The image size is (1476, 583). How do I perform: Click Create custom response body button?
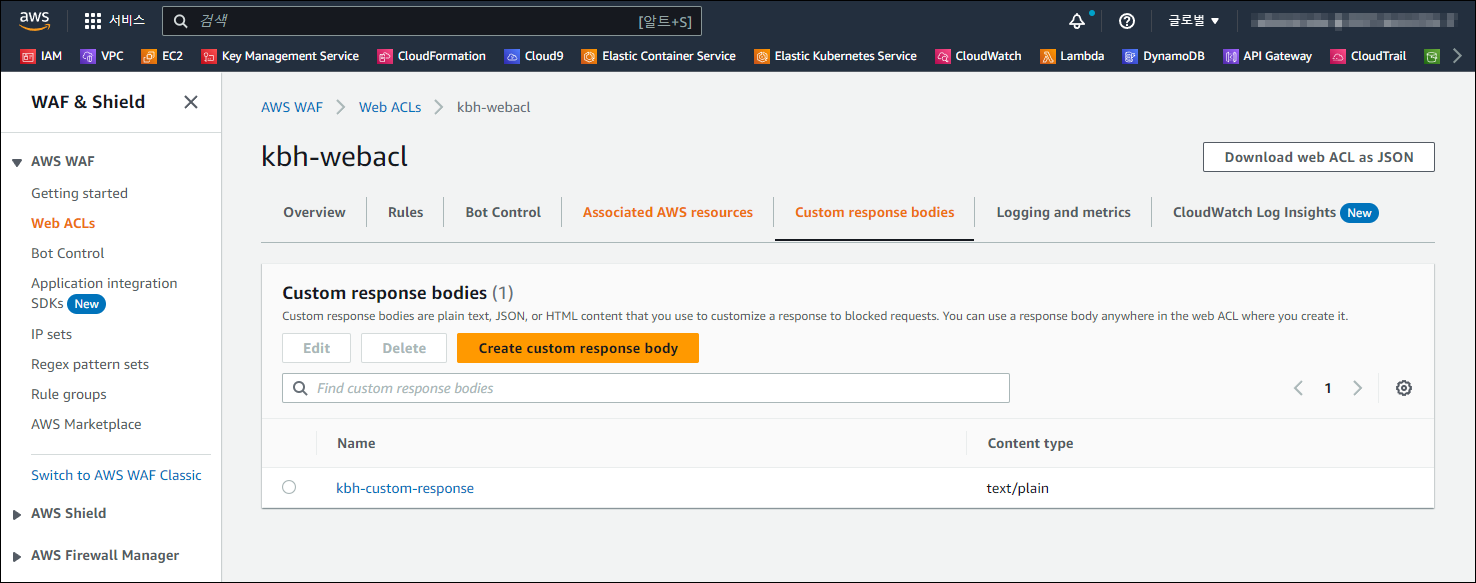[x=578, y=348]
